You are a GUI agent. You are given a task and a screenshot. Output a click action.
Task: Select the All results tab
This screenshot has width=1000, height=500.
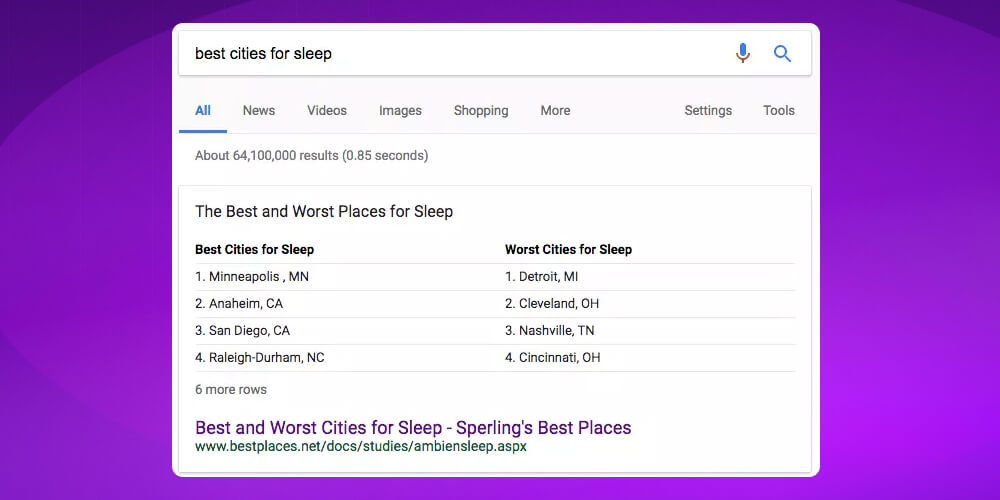pos(203,111)
